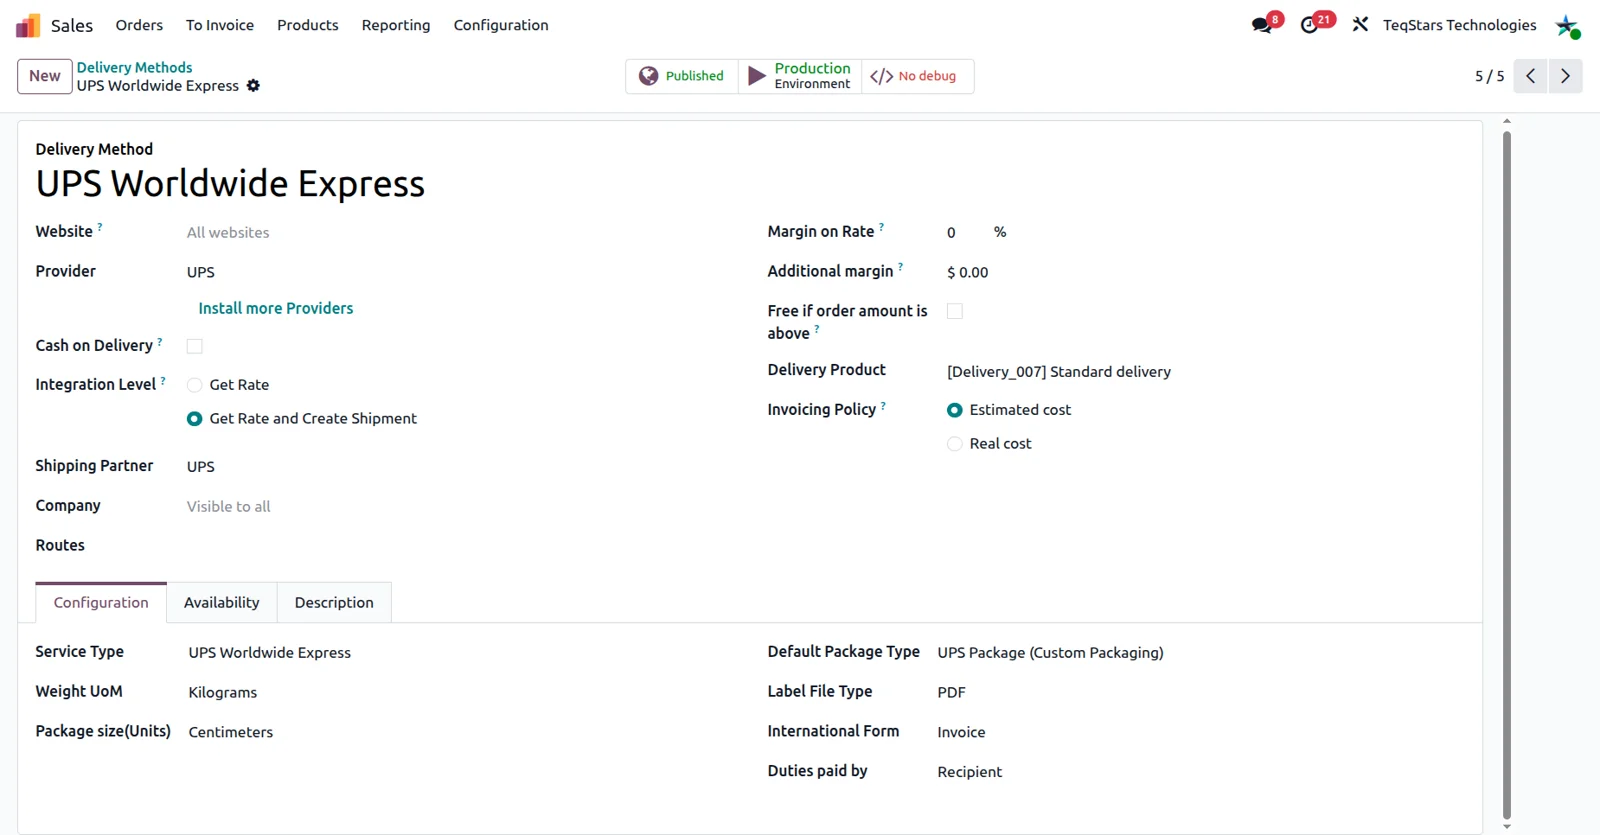Choose Estimated cost invoicing policy
The width and height of the screenshot is (1600, 835).
pos(955,410)
